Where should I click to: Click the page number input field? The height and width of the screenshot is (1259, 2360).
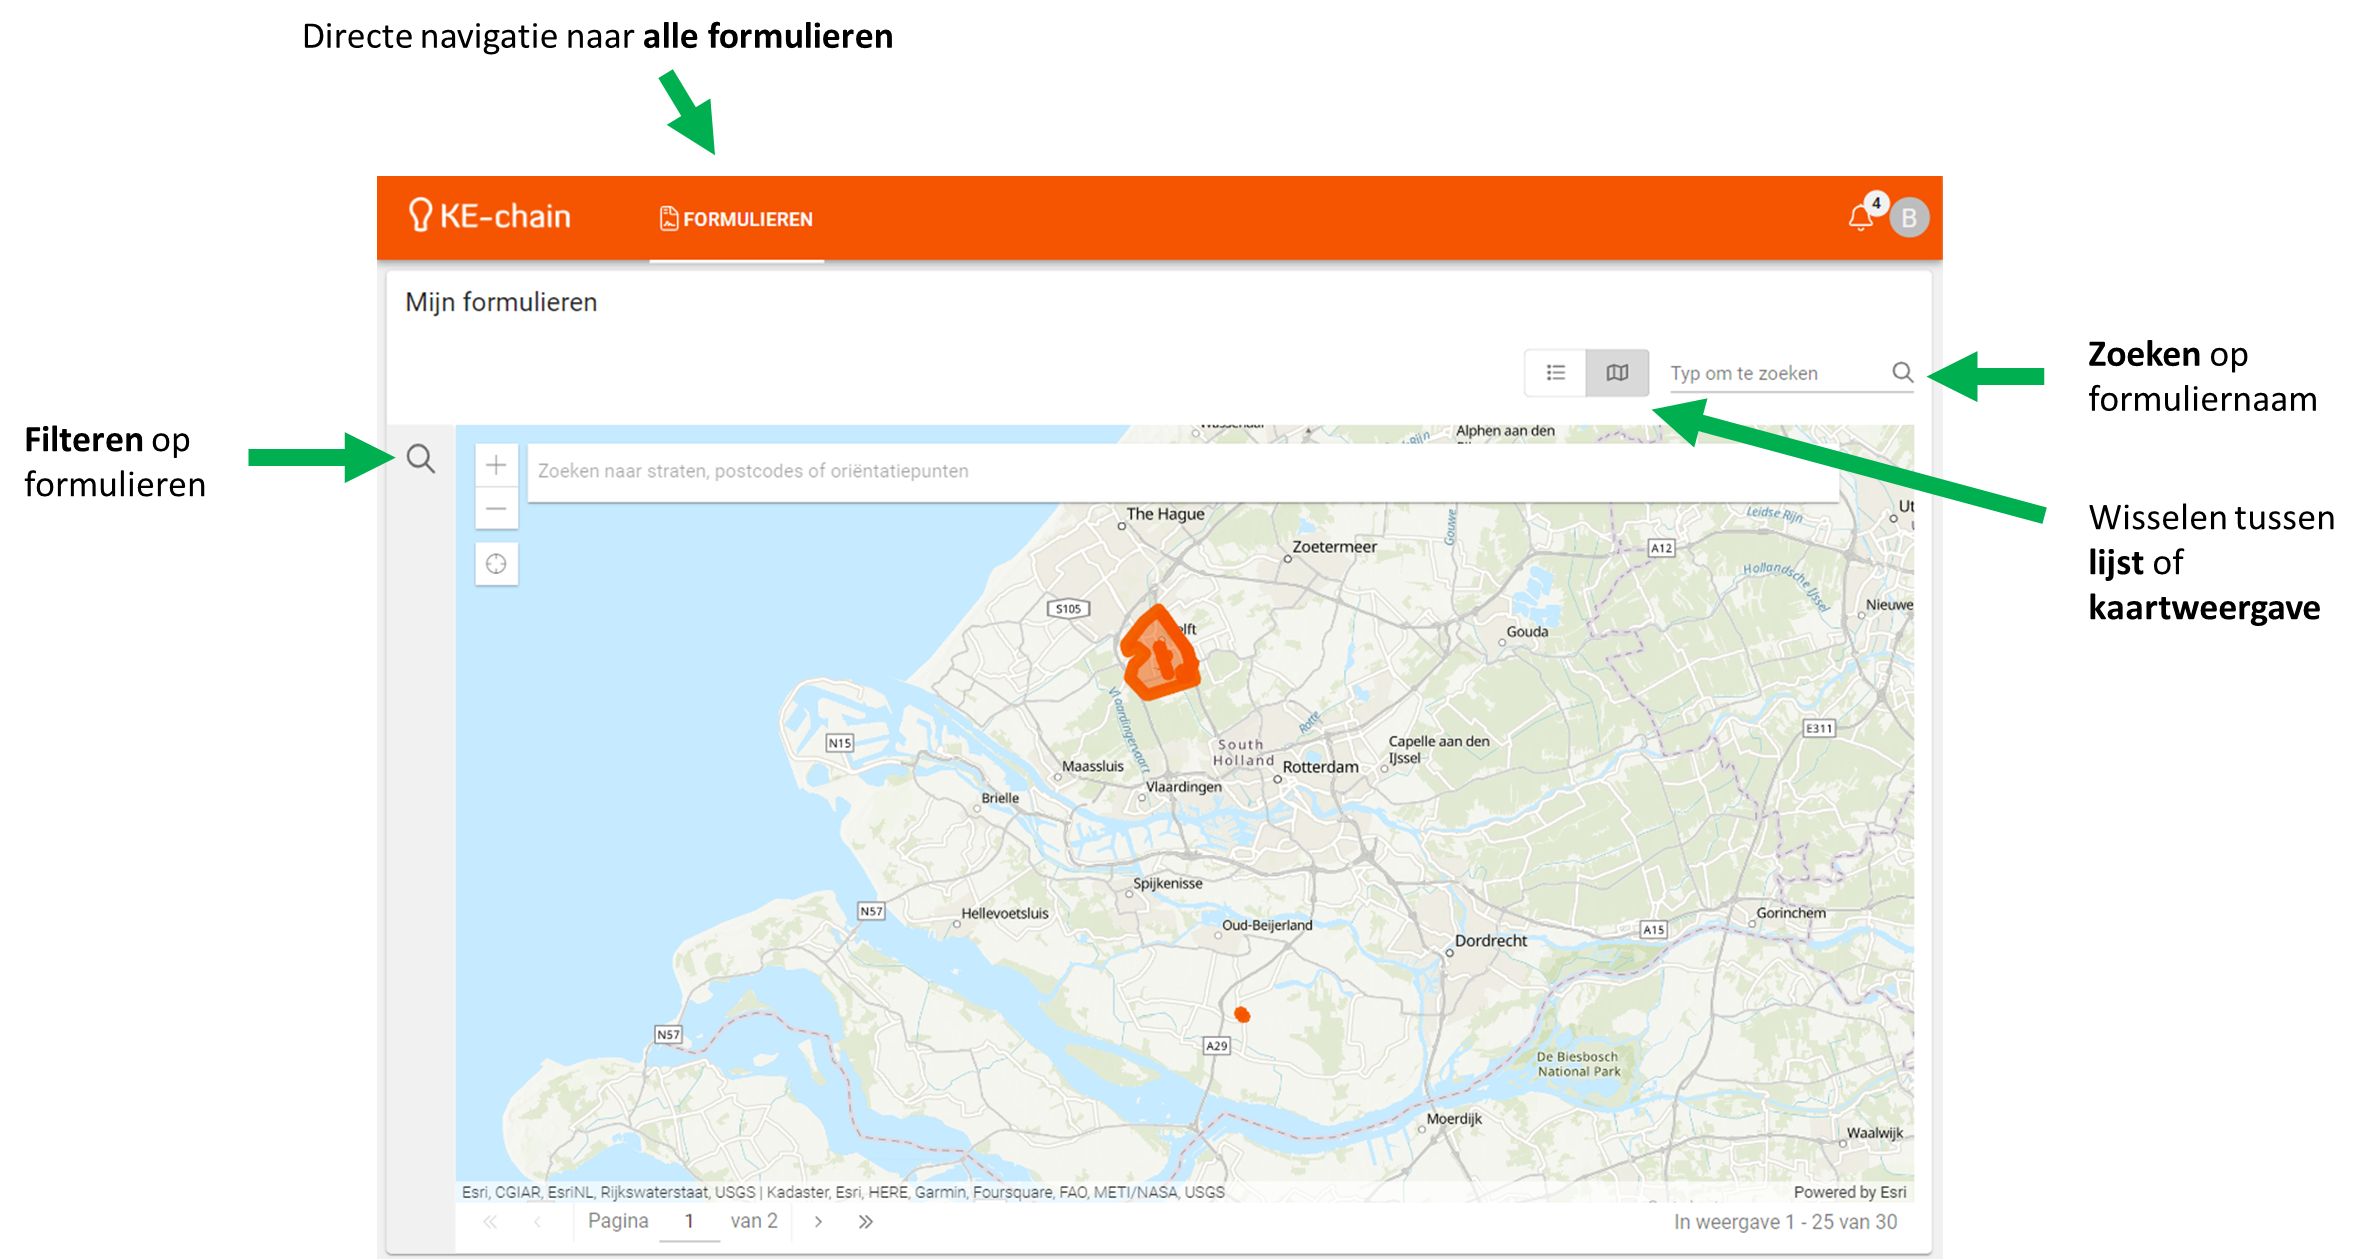pyautogui.click(x=689, y=1221)
